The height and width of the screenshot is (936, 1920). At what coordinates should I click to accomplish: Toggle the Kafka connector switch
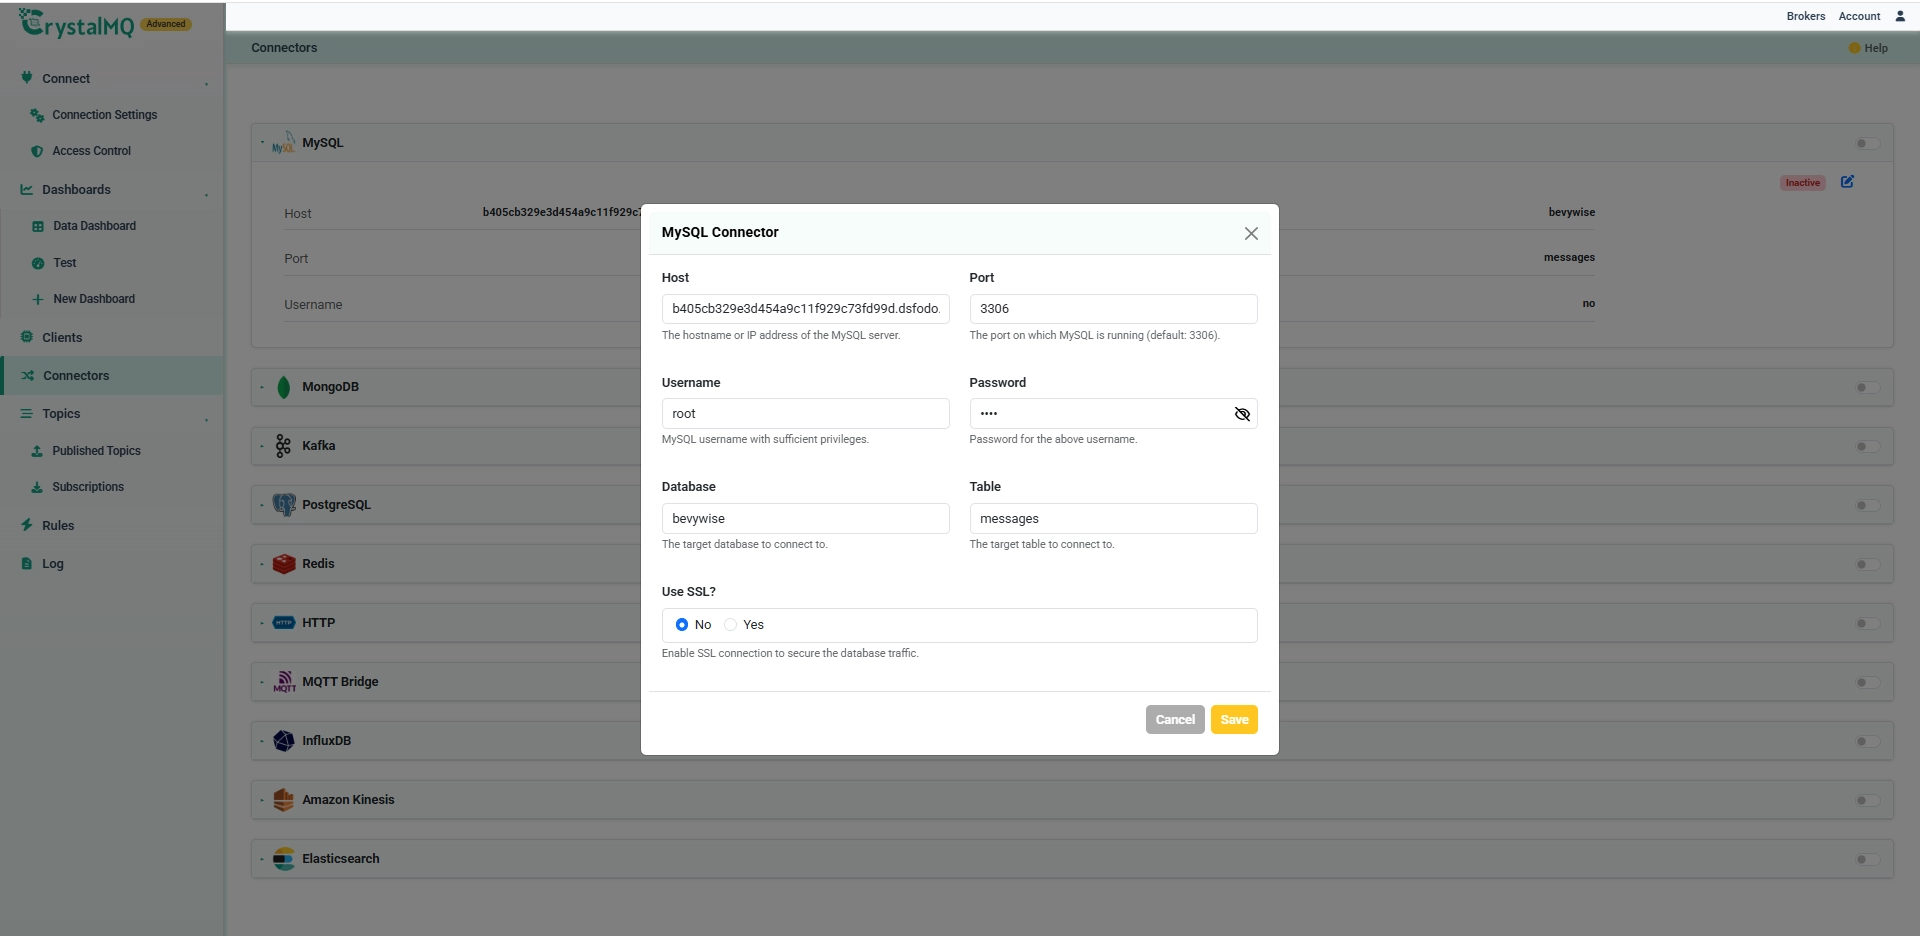click(1867, 446)
